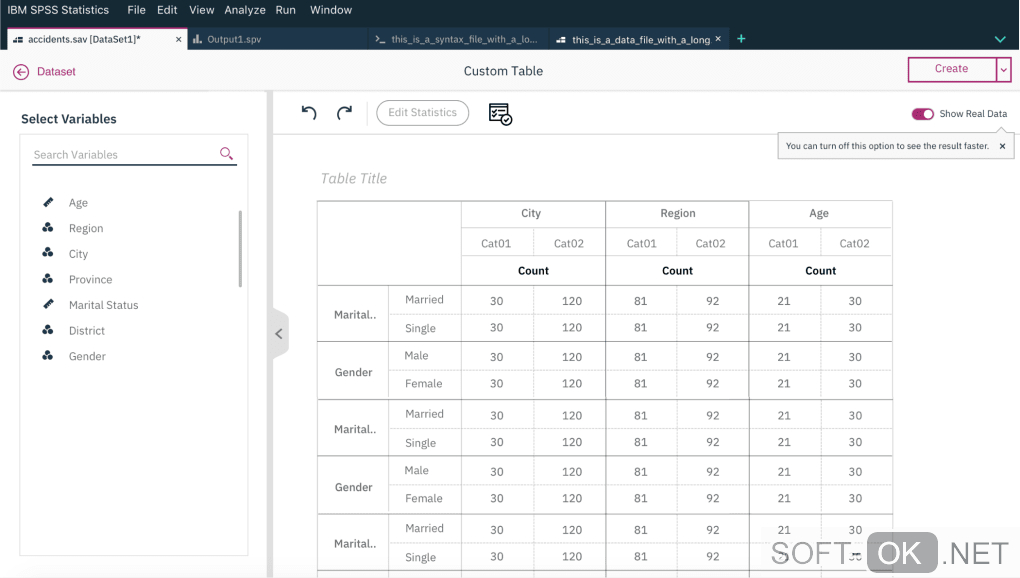Viewport: 1020px width, 578px height.
Task: Open the Create button dropdown arrow
Action: coord(1004,70)
